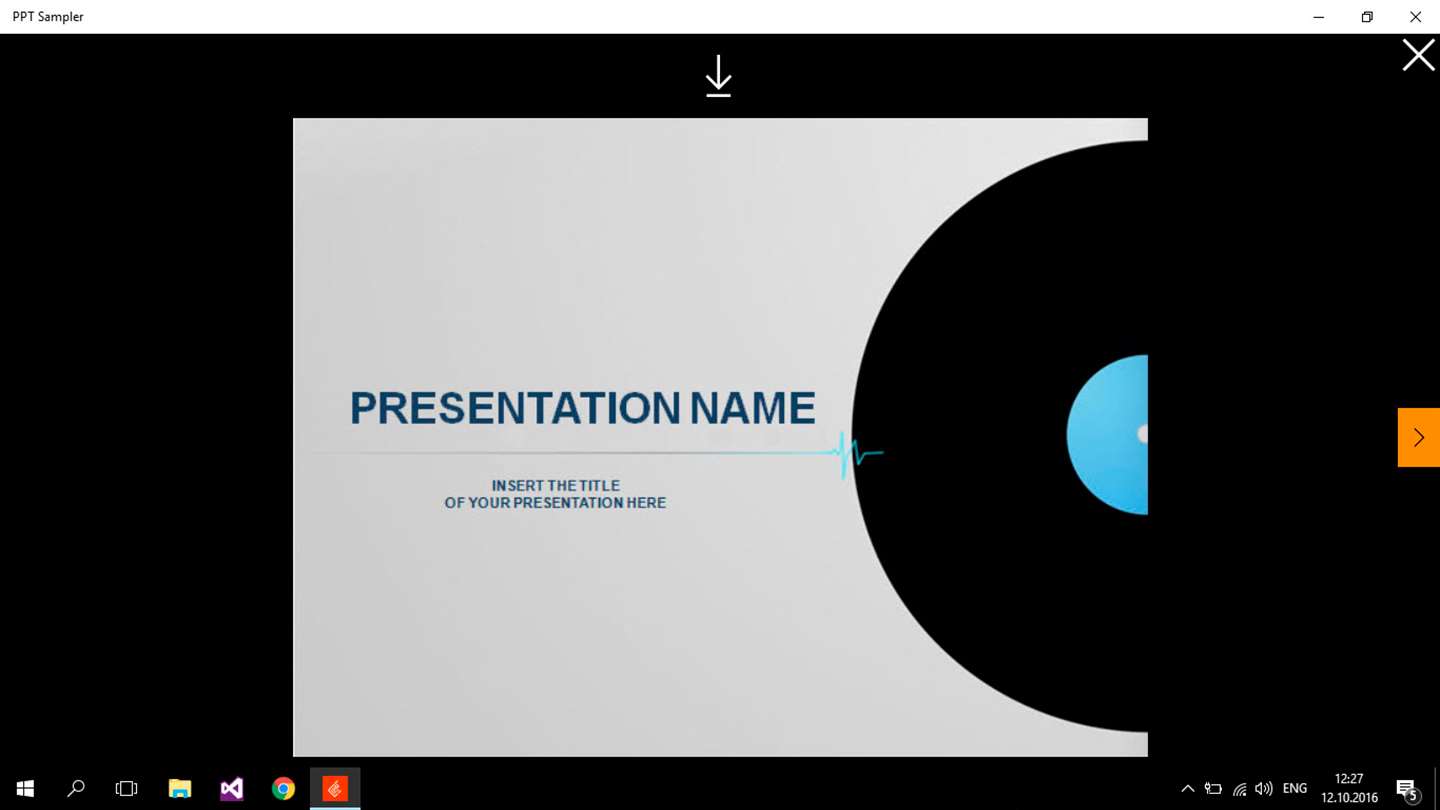Open the taskbar search magnifier
Image resolution: width=1440 pixels, height=810 pixels.
[x=76, y=789]
